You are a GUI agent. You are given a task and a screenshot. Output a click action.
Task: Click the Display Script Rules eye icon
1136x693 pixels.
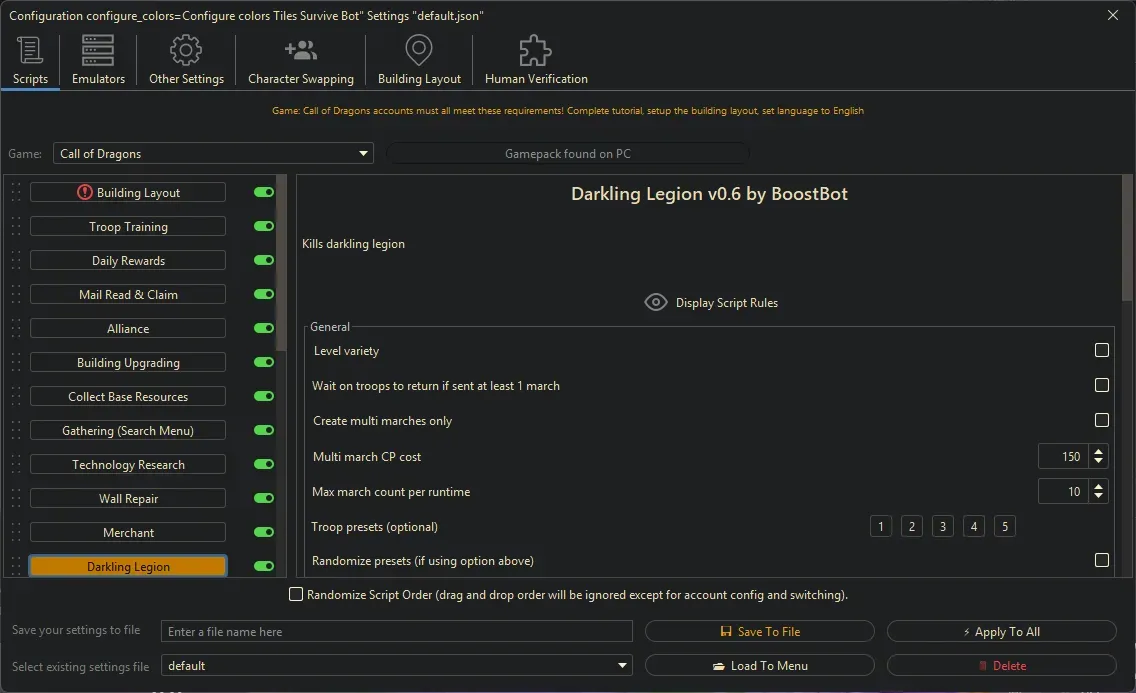(x=656, y=301)
